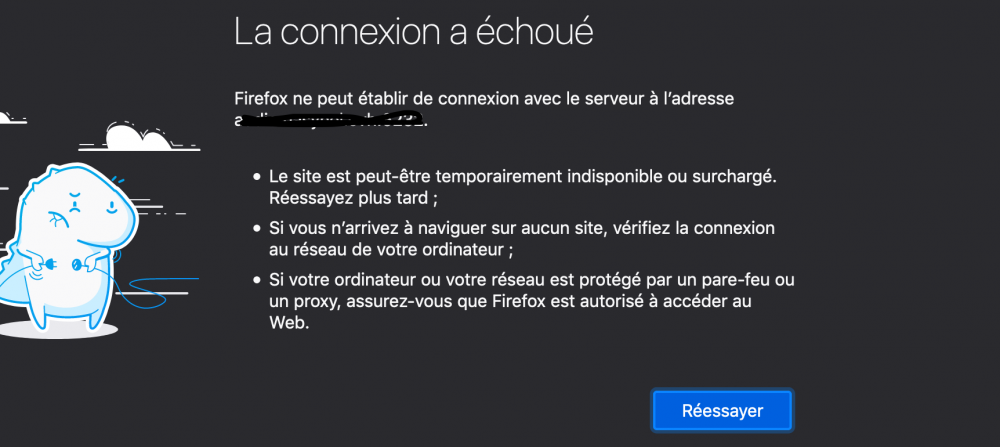Click the bullet dot before 'Si vous n'arrivez'
This screenshot has height=447, width=1000.
pos(257,230)
